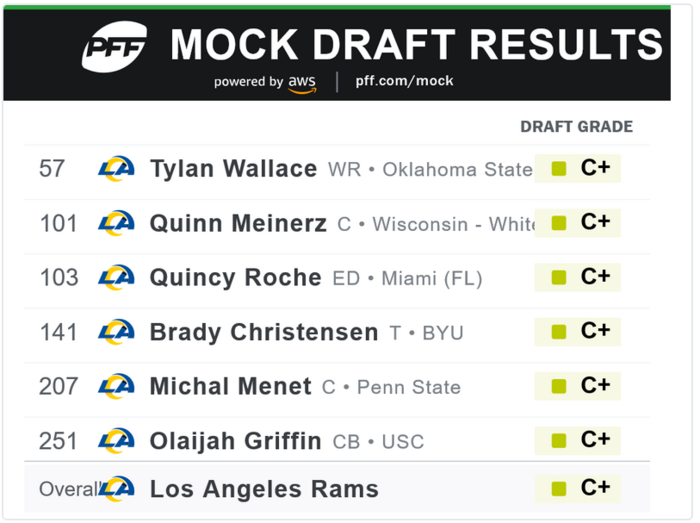Click the Rams logo in the Overall row
This screenshot has height=523, width=700.
pyautogui.click(x=116, y=489)
